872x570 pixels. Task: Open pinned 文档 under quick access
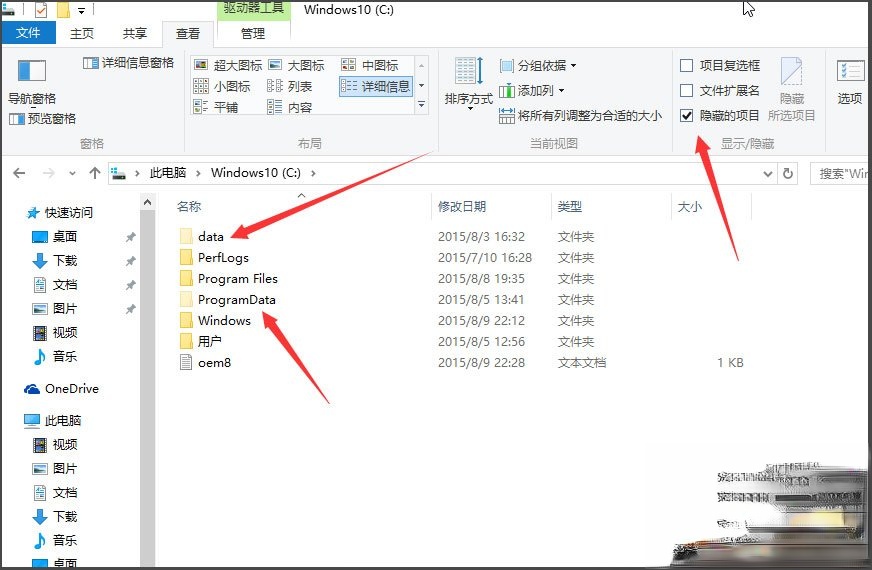tap(65, 285)
